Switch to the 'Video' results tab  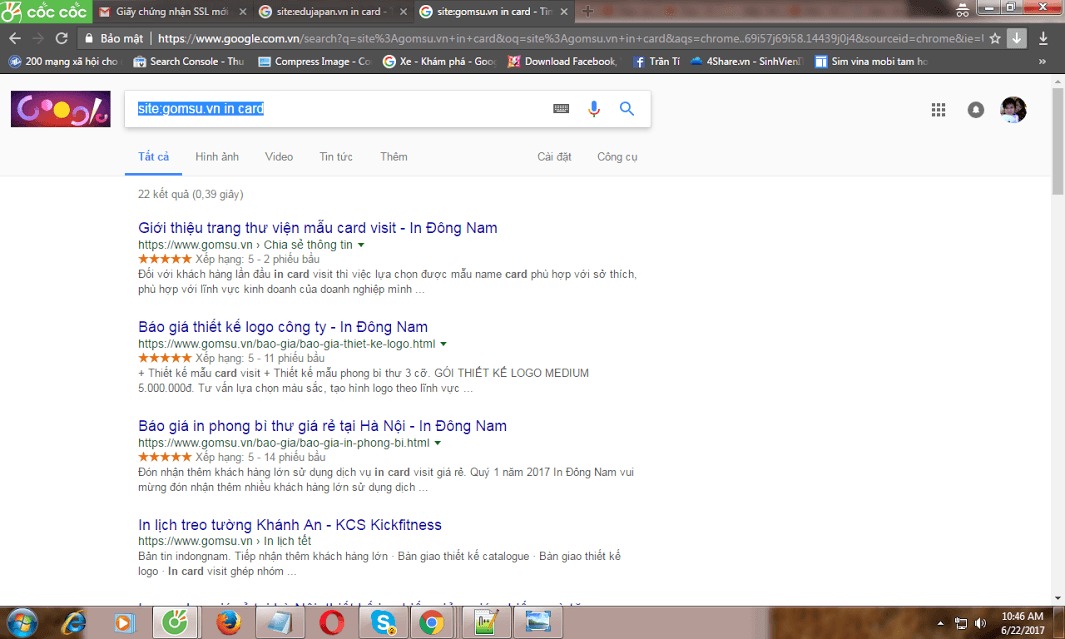[279, 157]
